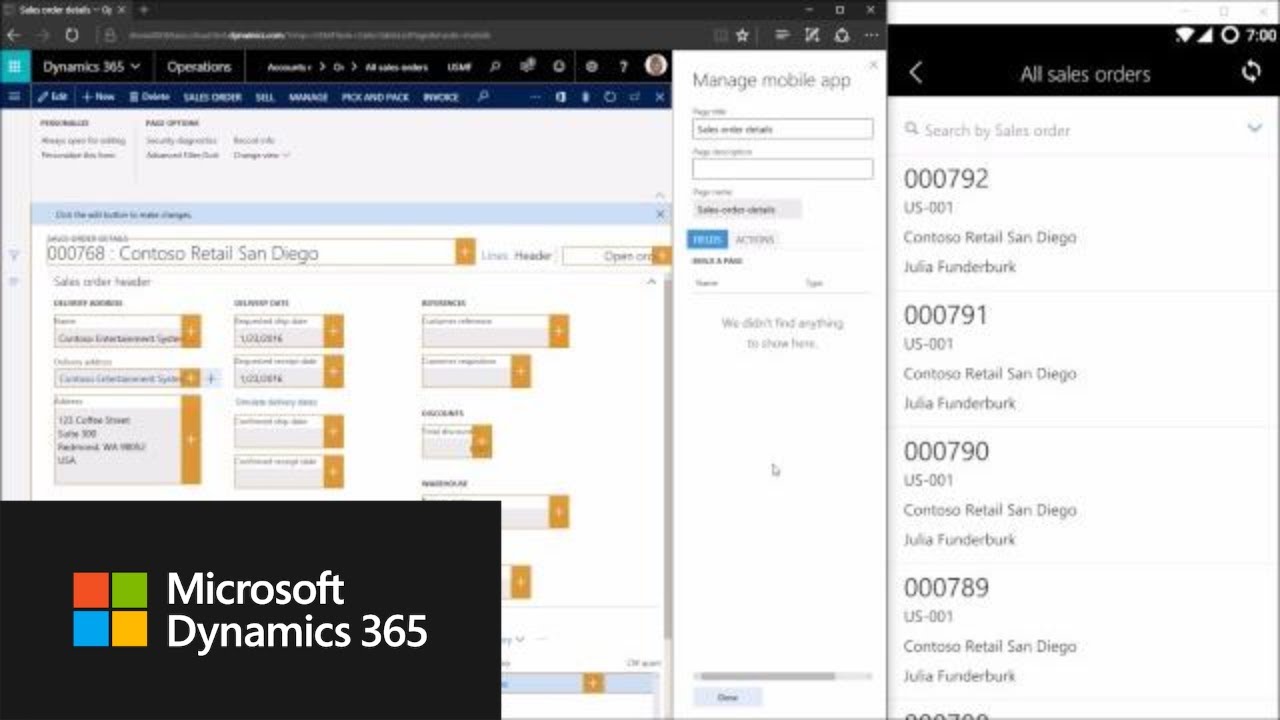Click the Page title input field
The width and height of the screenshot is (1280, 720).
[x=782, y=129]
